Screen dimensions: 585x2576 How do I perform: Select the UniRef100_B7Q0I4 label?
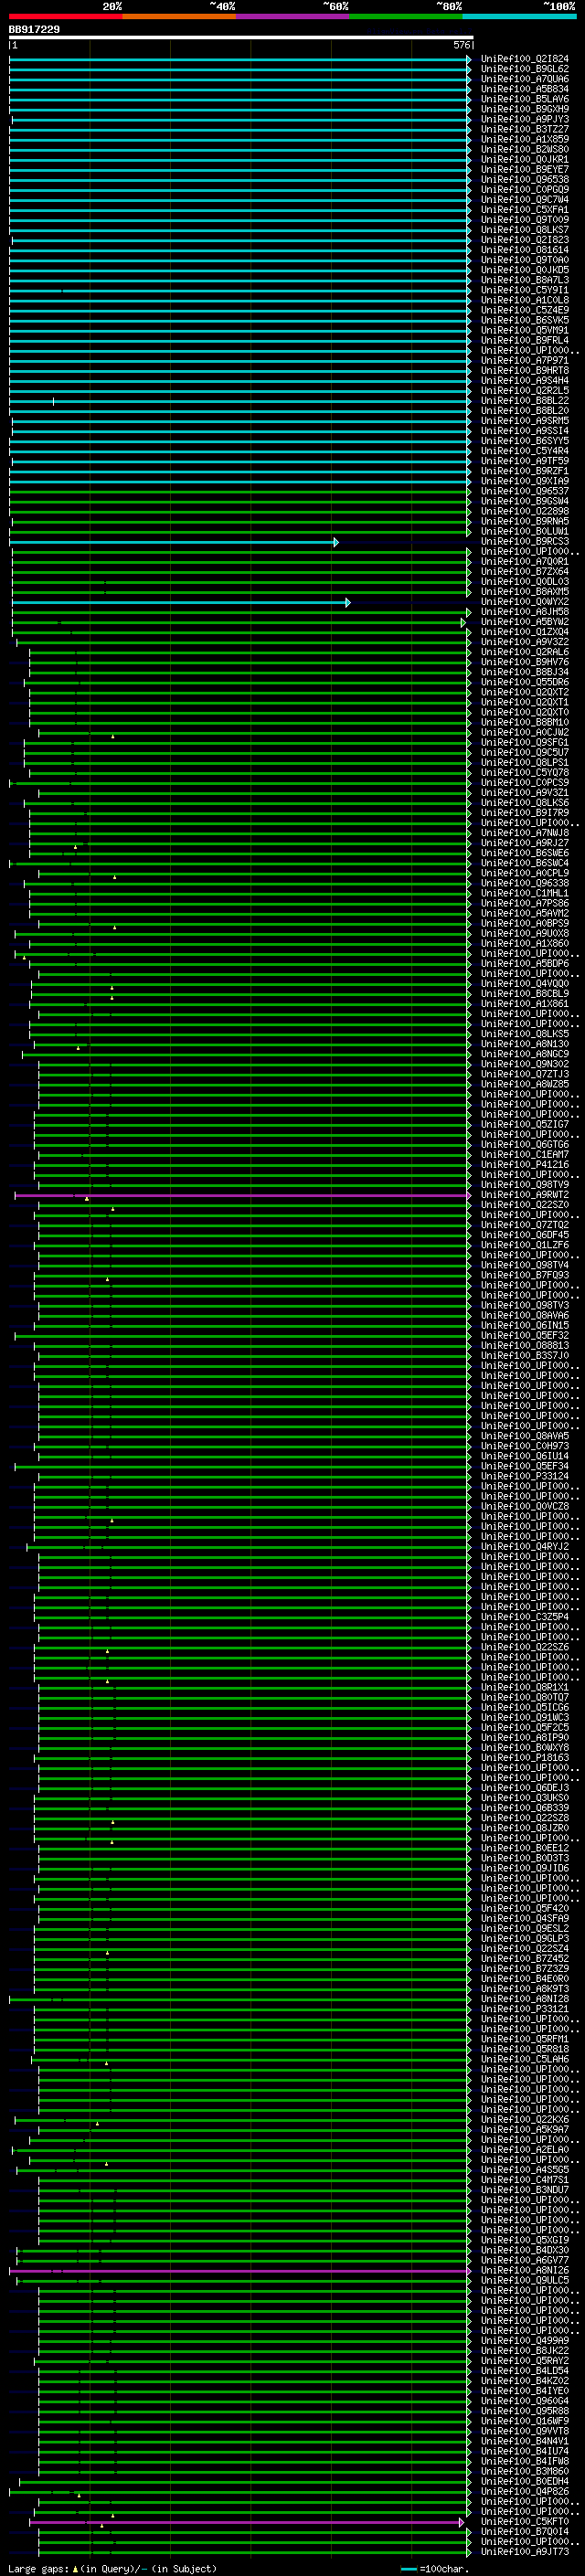coord(525,2533)
